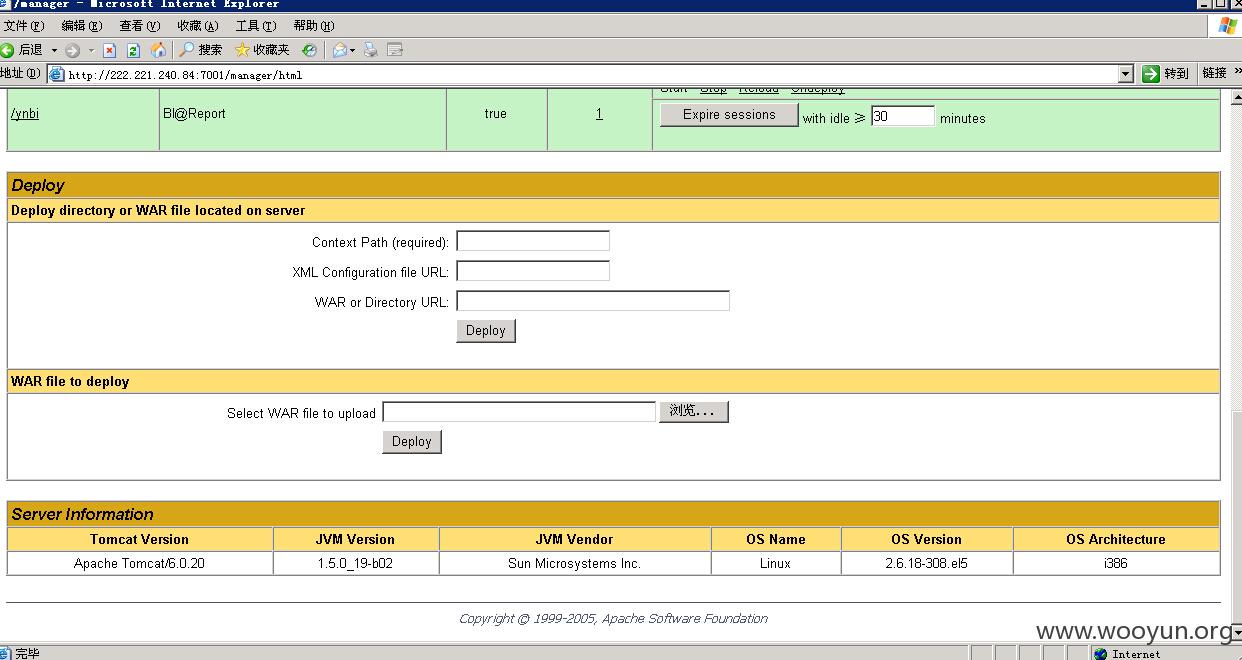The width and height of the screenshot is (1242, 660).
Task: Click the page icon in address bar
Action: tap(56, 74)
